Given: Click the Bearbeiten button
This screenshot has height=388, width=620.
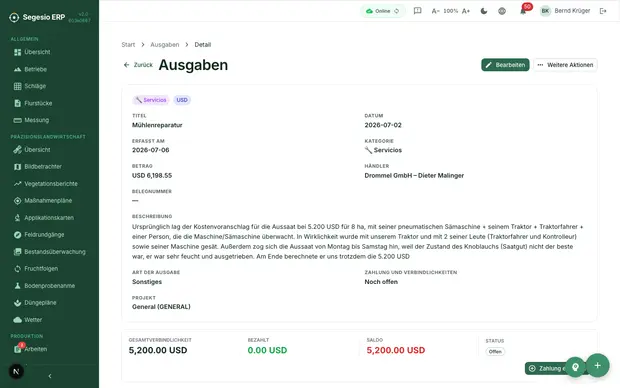Looking at the screenshot, I should [x=505, y=65].
